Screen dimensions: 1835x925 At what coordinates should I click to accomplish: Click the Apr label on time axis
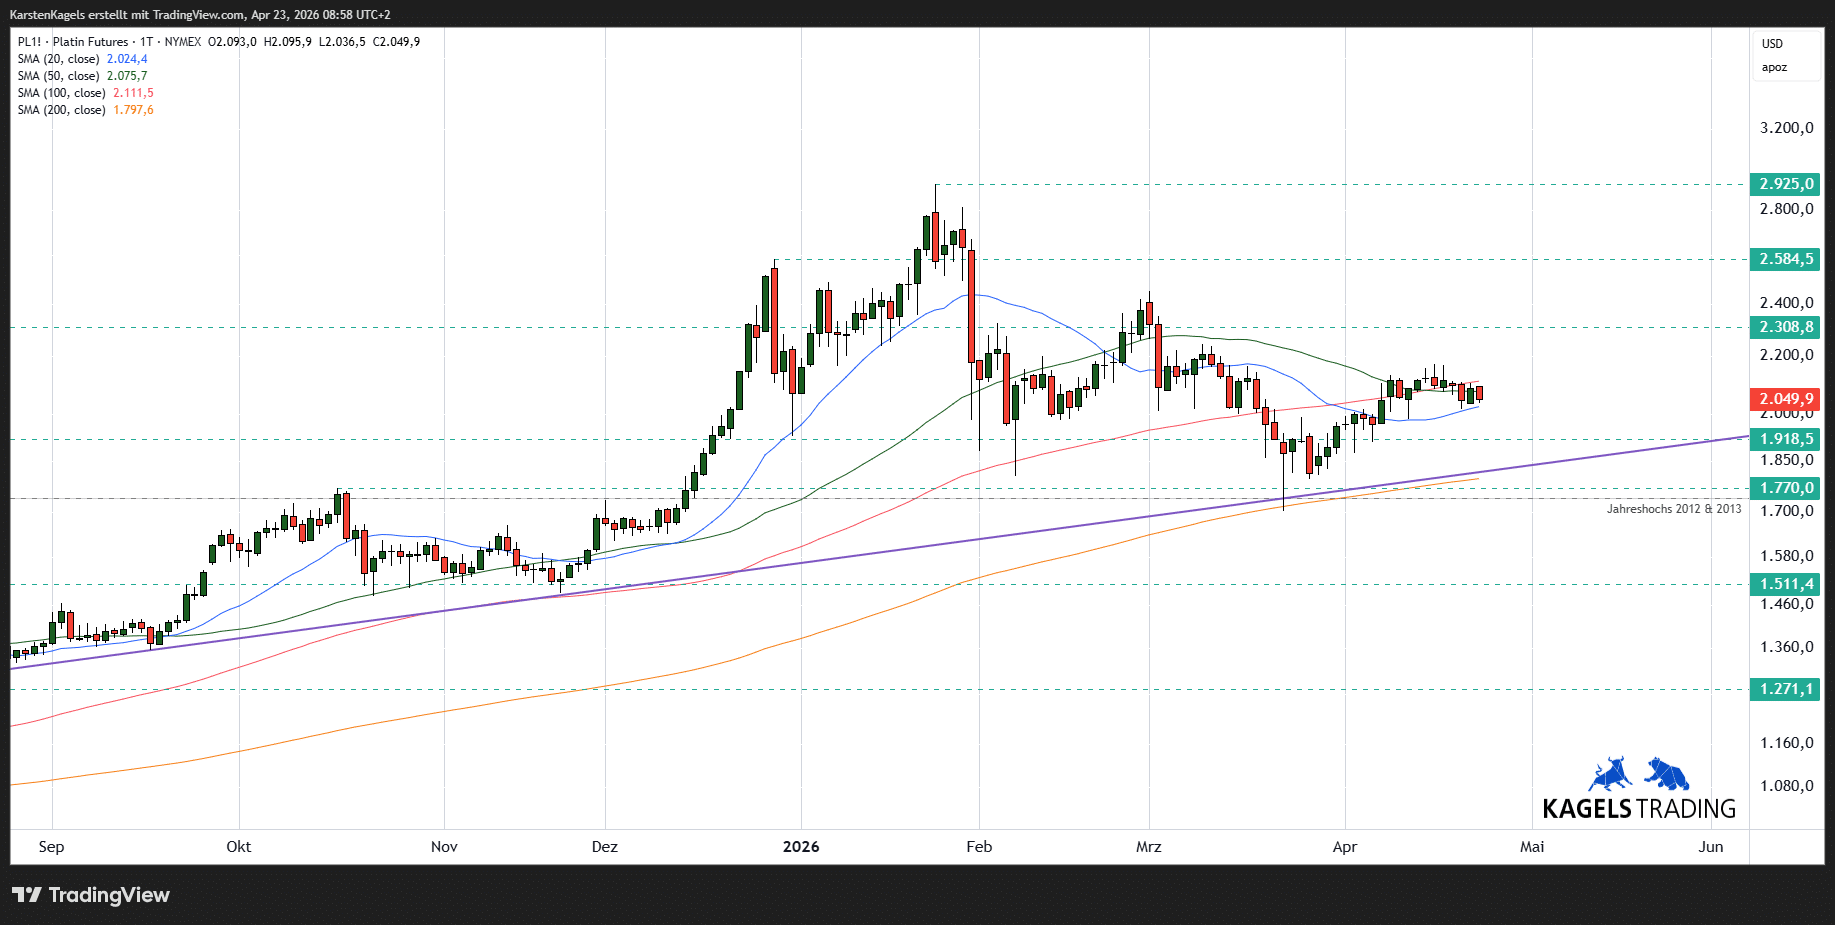(1344, 847)
